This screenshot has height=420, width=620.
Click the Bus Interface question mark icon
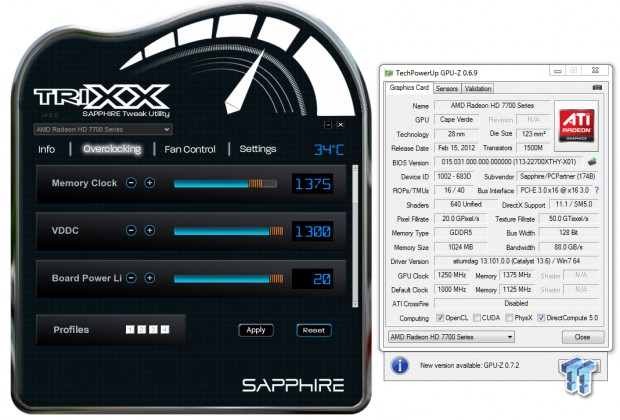coord(597,190)
